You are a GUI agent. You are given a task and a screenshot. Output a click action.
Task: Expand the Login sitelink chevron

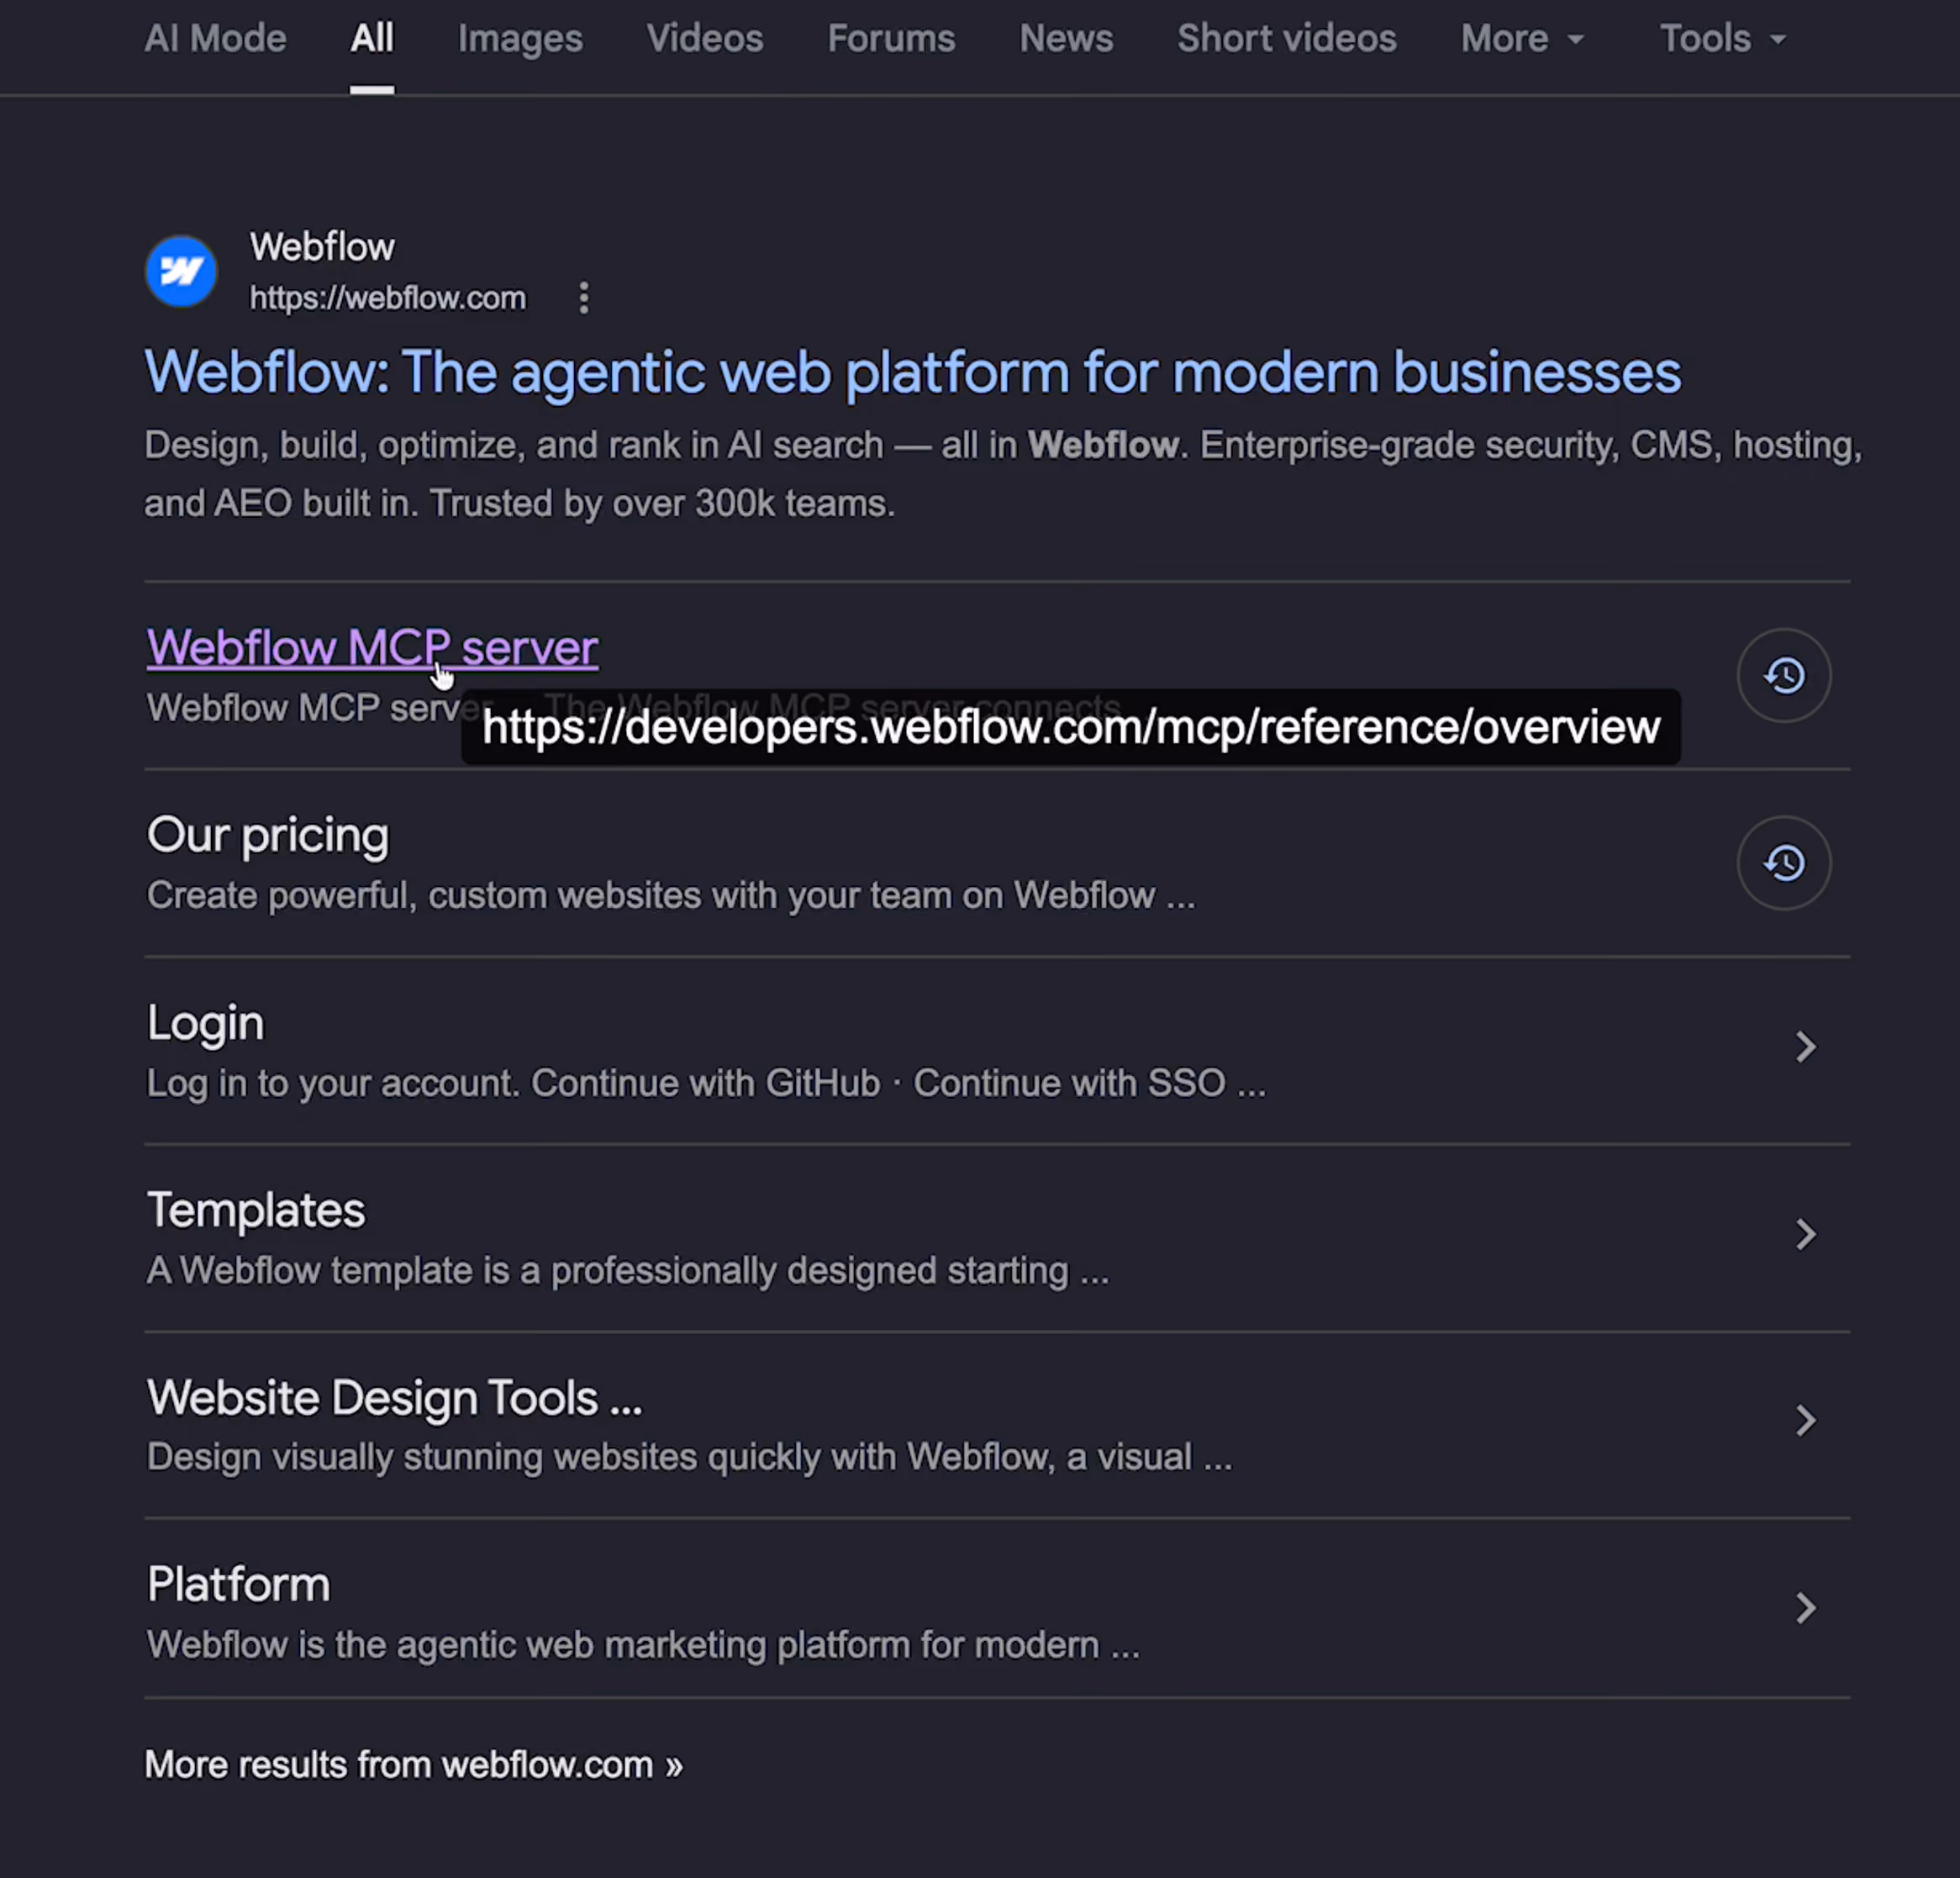1805,1047
